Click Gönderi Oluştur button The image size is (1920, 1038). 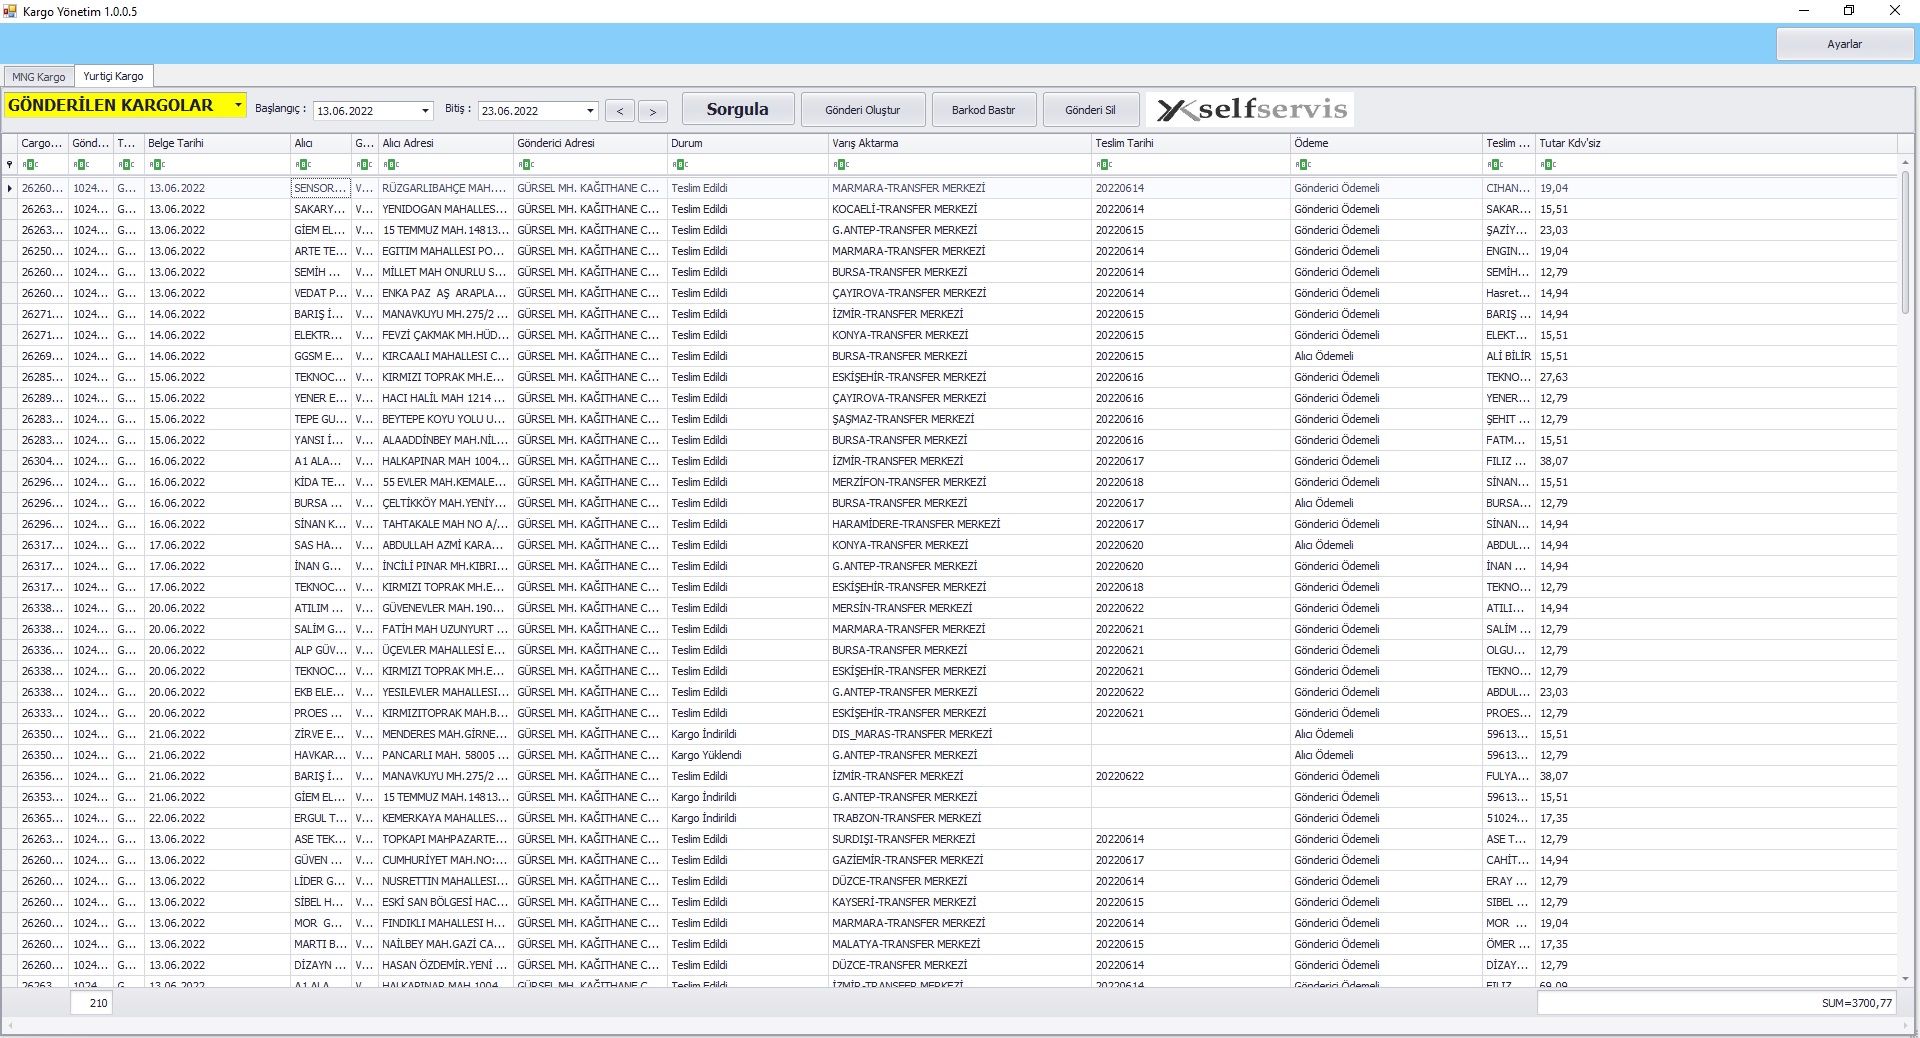(863, 110)
